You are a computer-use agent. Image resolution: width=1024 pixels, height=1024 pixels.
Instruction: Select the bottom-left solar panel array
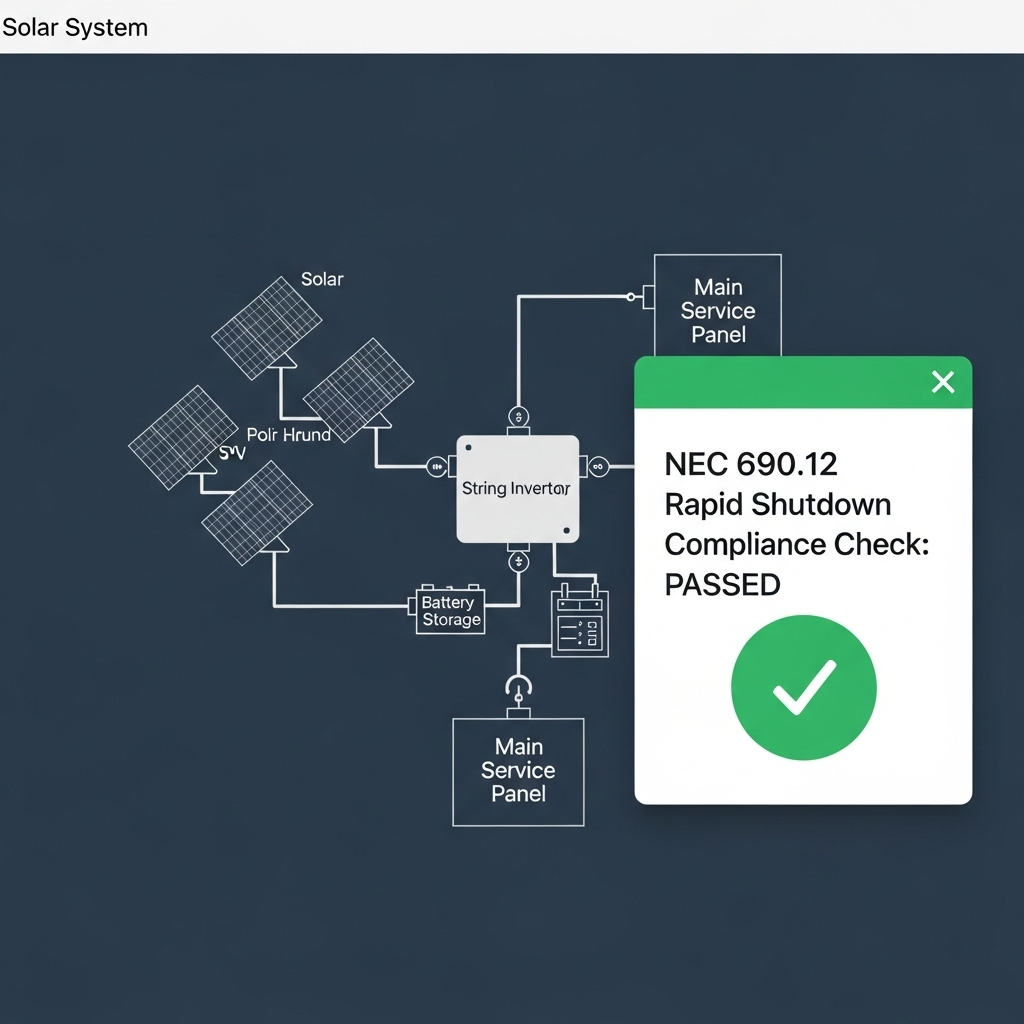[x=257, y=512]
